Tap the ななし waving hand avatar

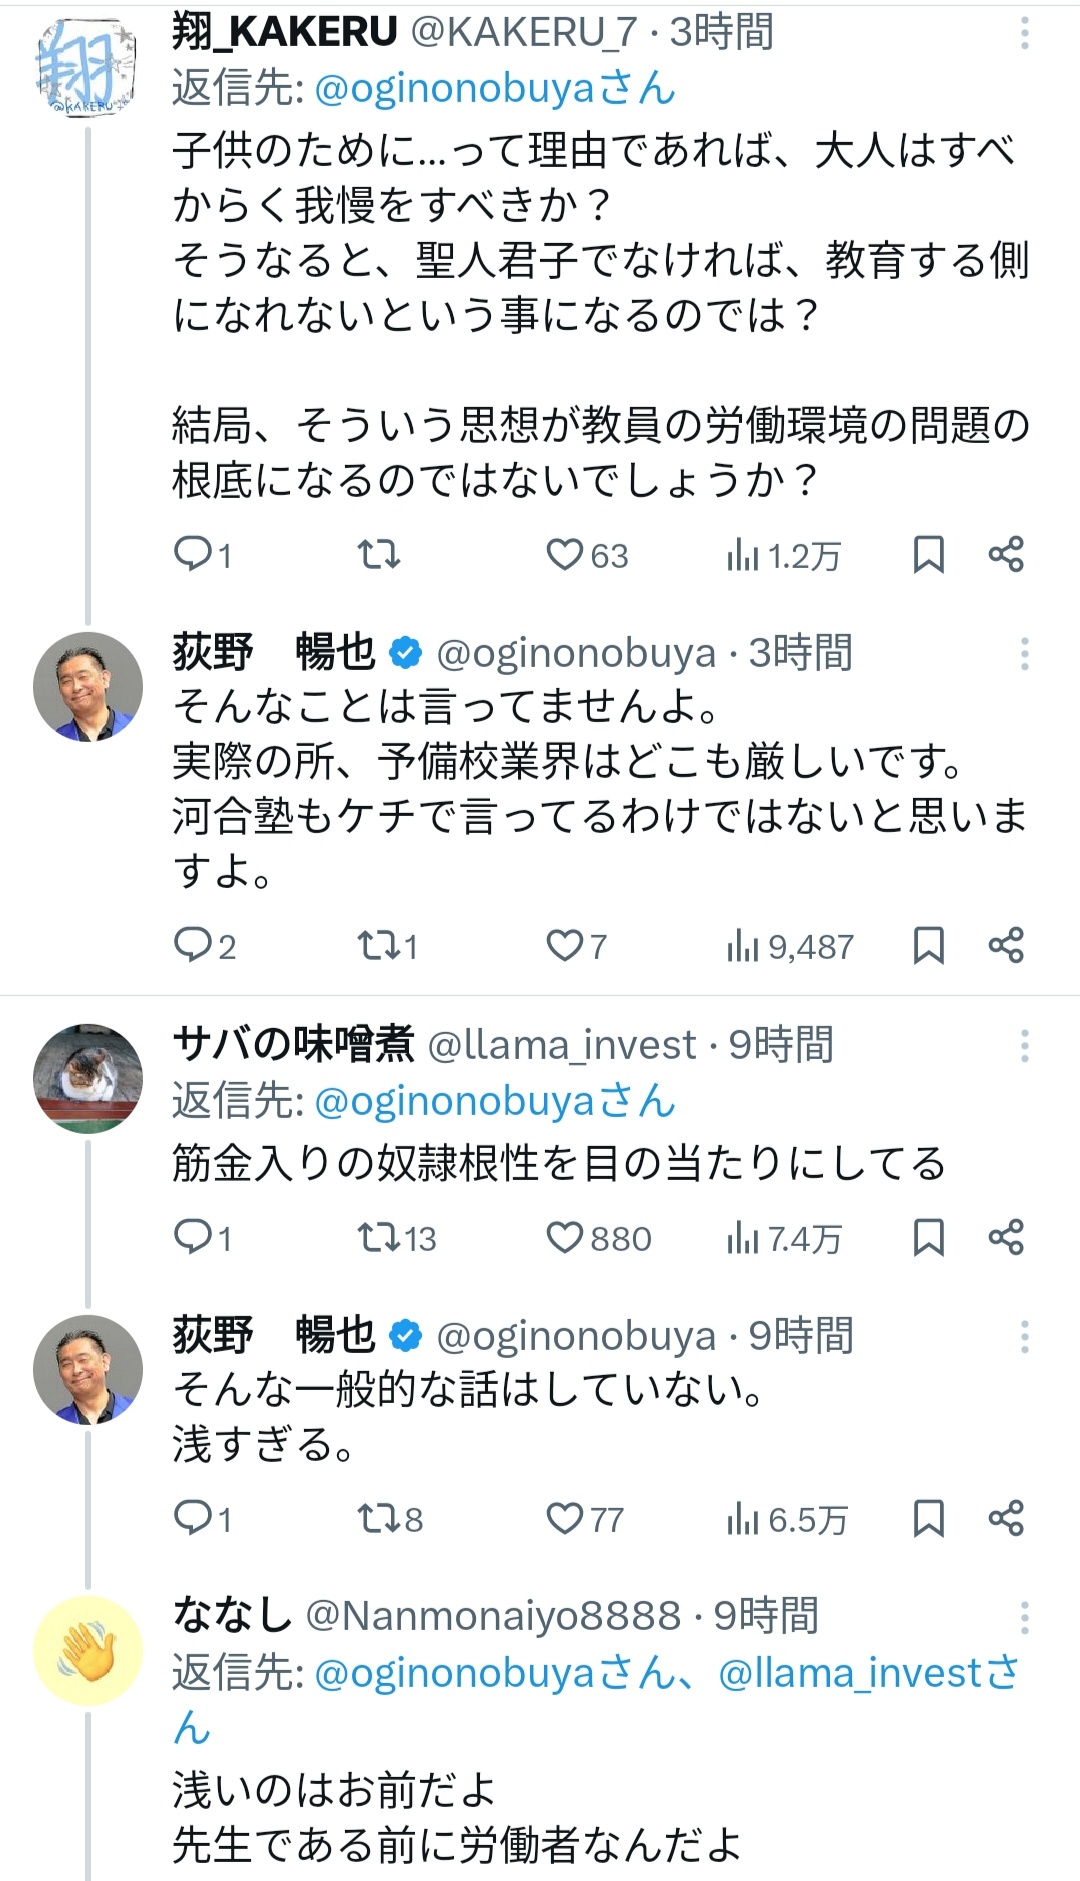pyautogui.click(x=88, y=1650)
